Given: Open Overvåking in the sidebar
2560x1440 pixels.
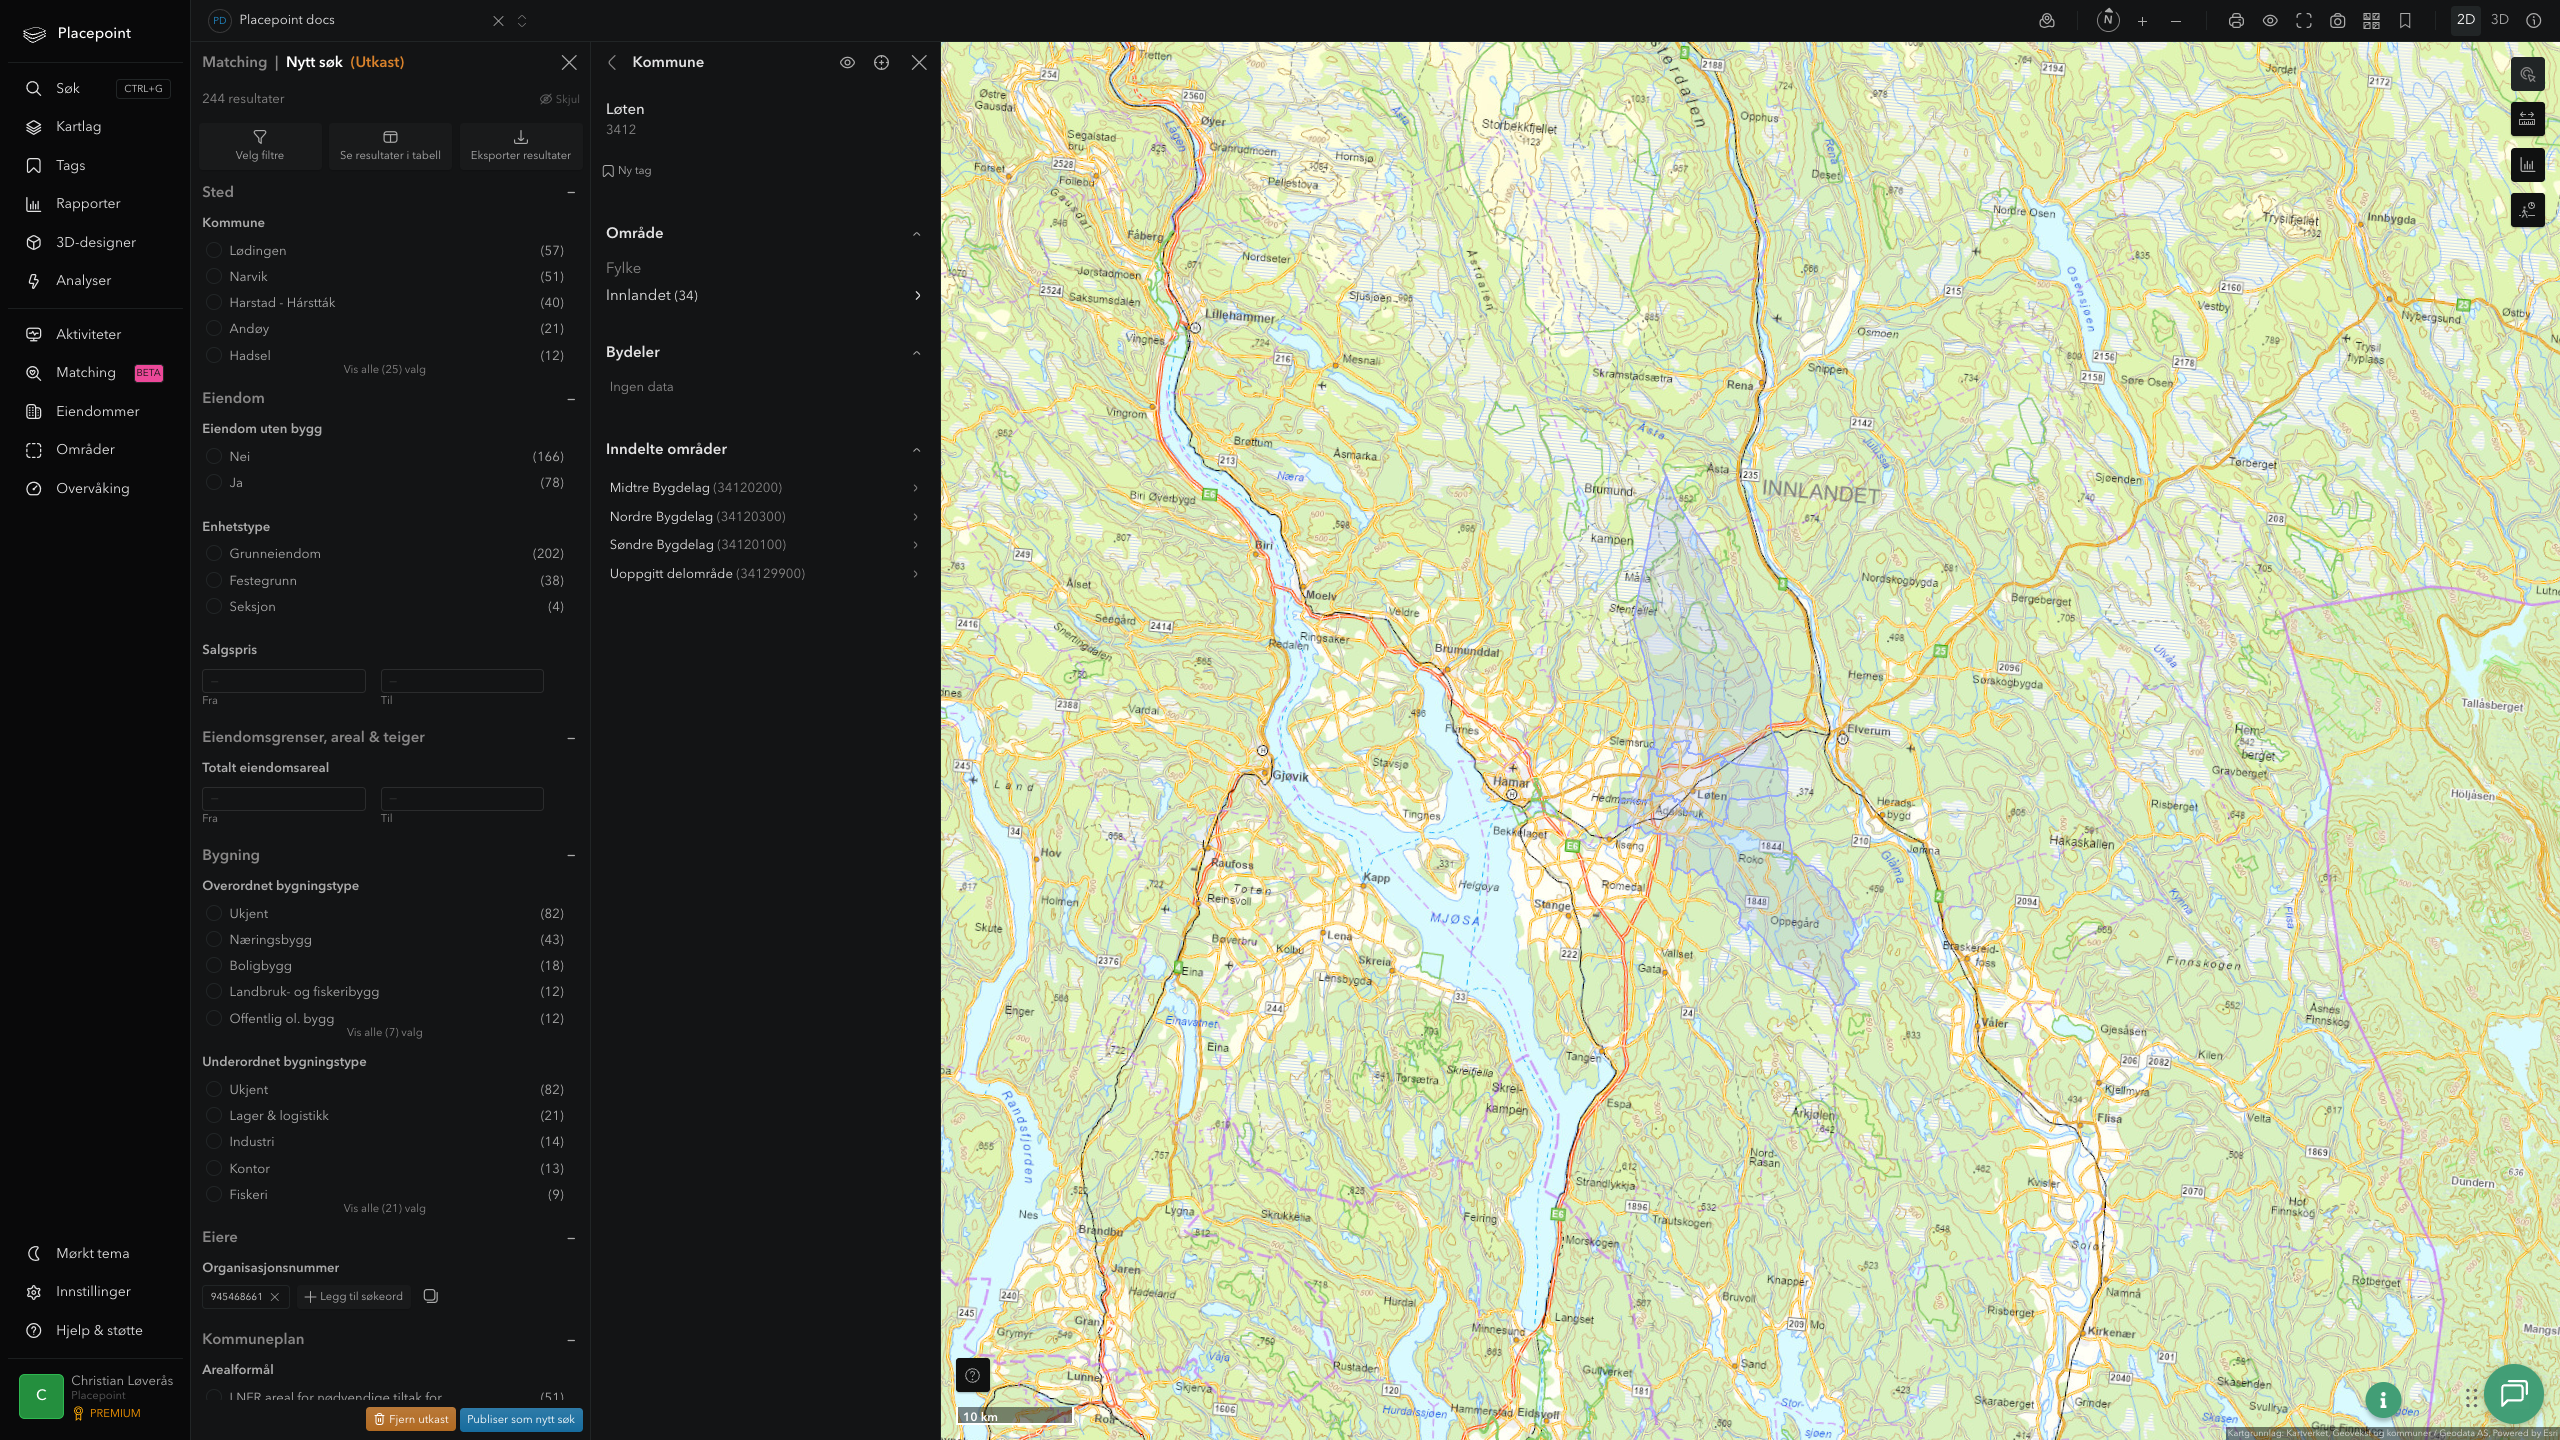Looking at the screenshot, I should [95, 489].
